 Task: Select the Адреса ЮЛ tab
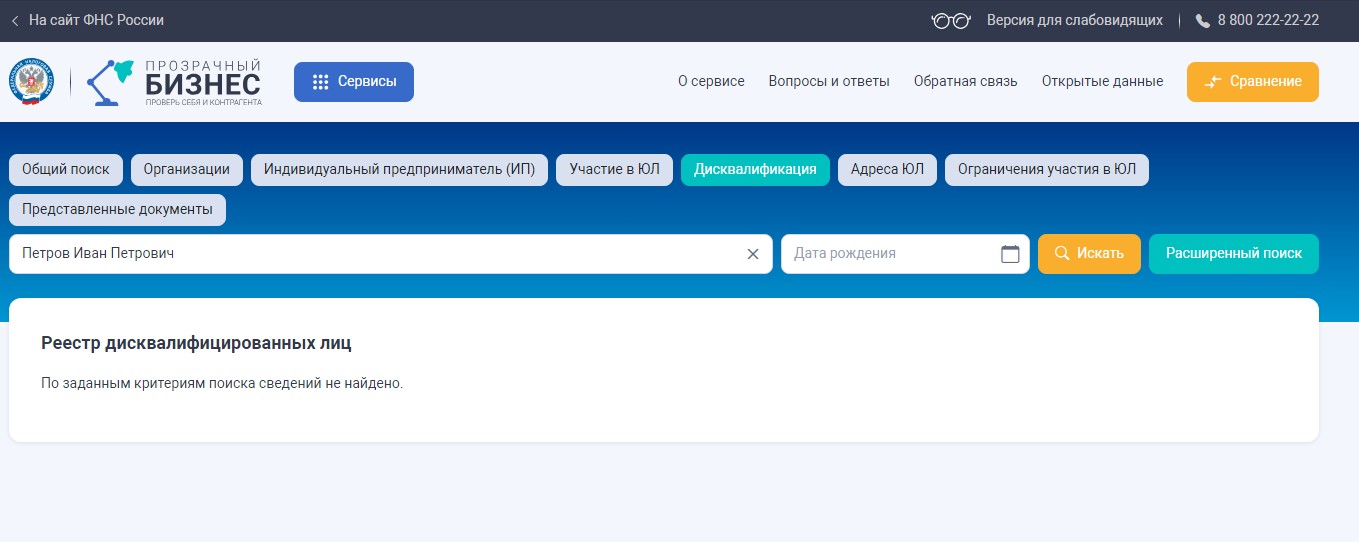point(887,170)
